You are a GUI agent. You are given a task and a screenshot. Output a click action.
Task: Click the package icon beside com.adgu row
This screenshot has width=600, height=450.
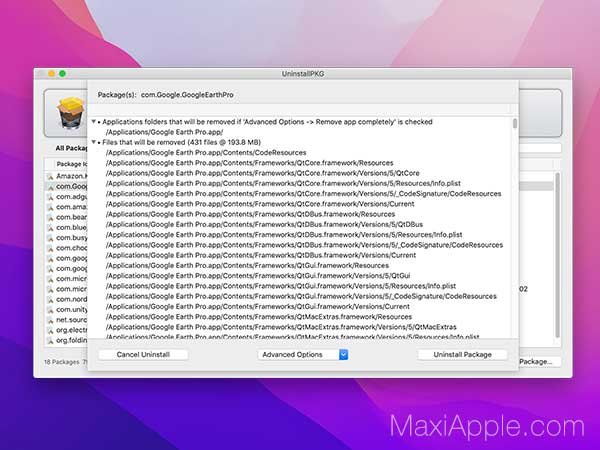click(50, 197)
